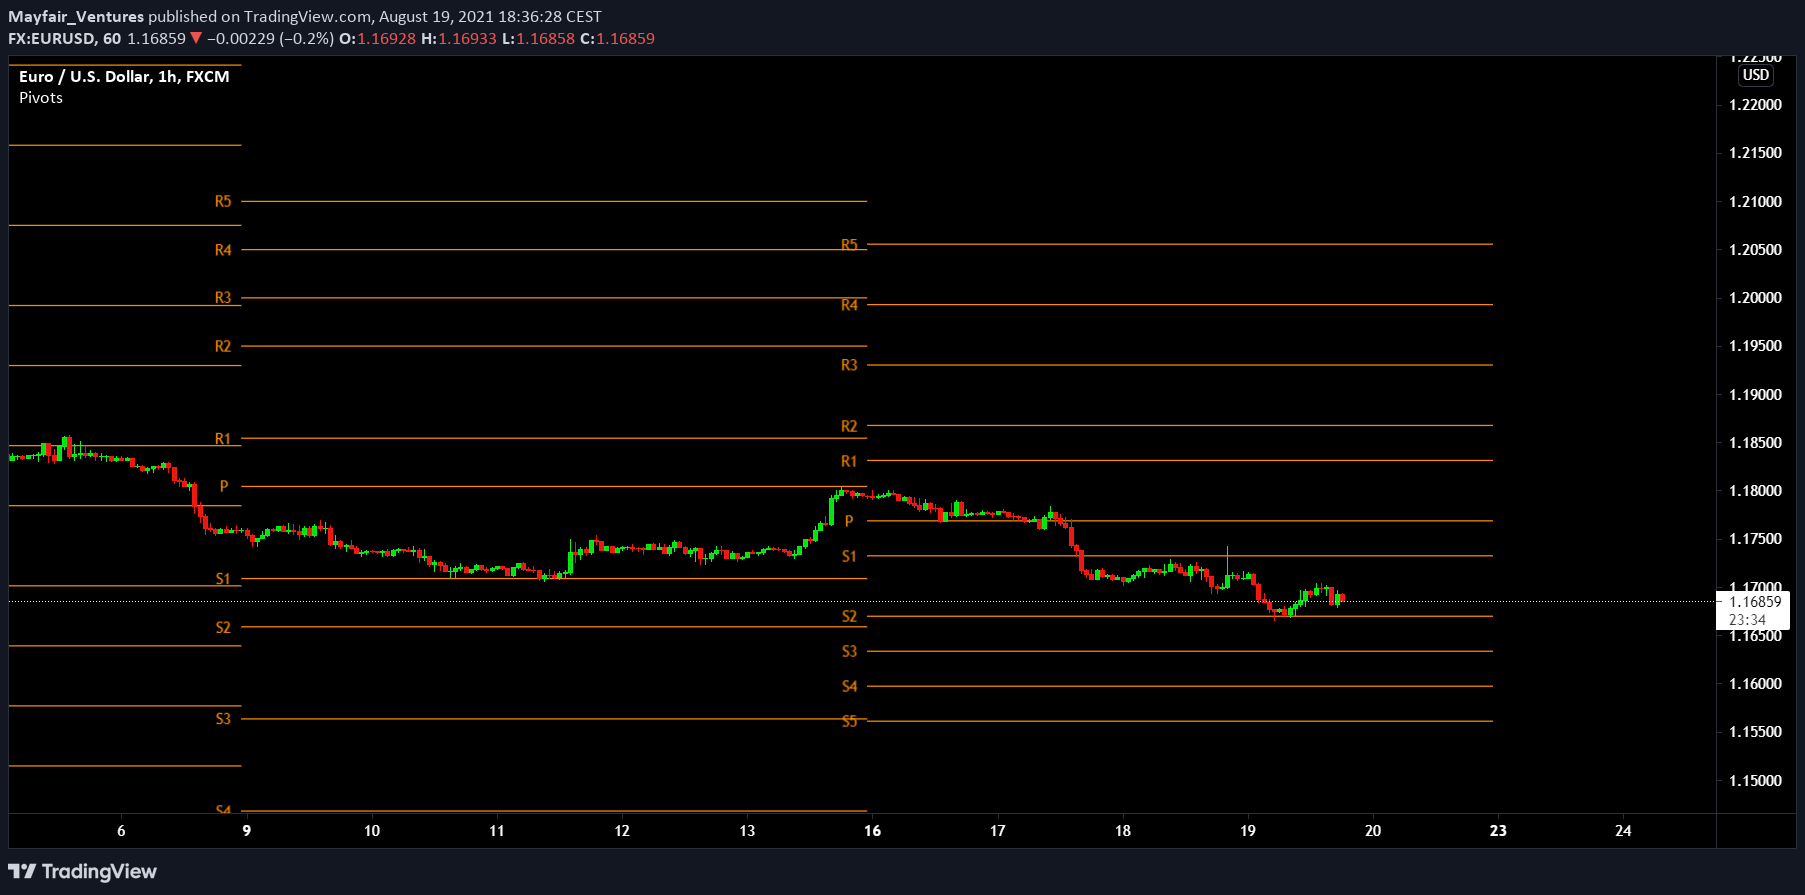Click the R4 pivot label for week of 9th
Viewport: 1805px width, 895px height.
point(223,250)
